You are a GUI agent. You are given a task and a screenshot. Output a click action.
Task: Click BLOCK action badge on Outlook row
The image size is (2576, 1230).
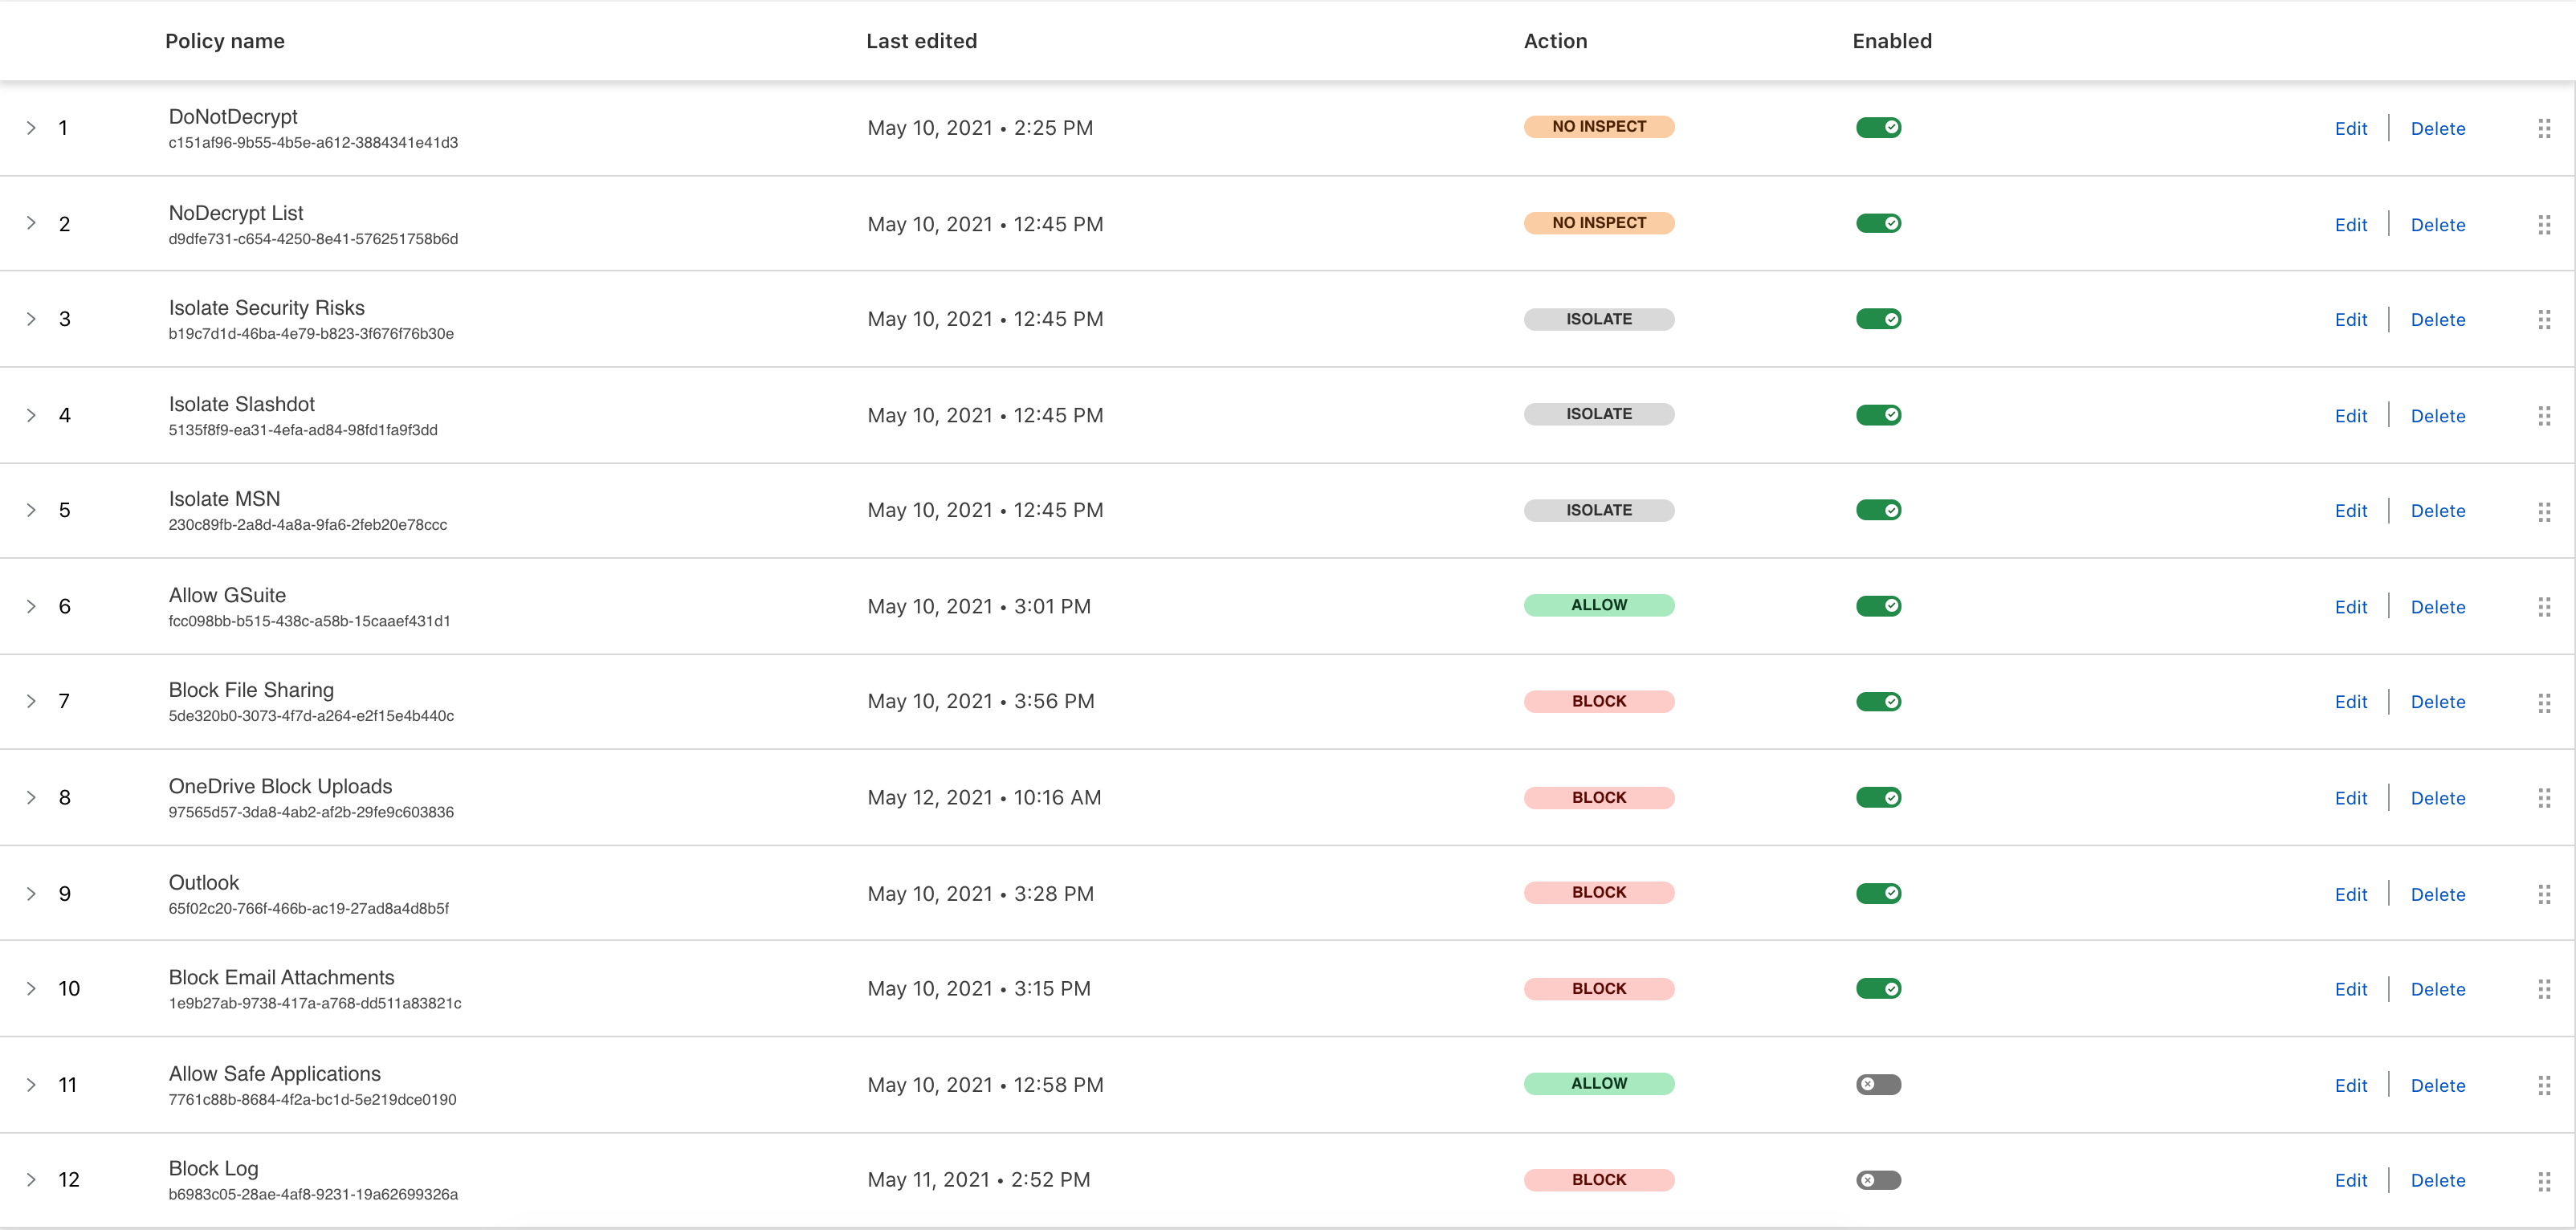point(1598,893)
